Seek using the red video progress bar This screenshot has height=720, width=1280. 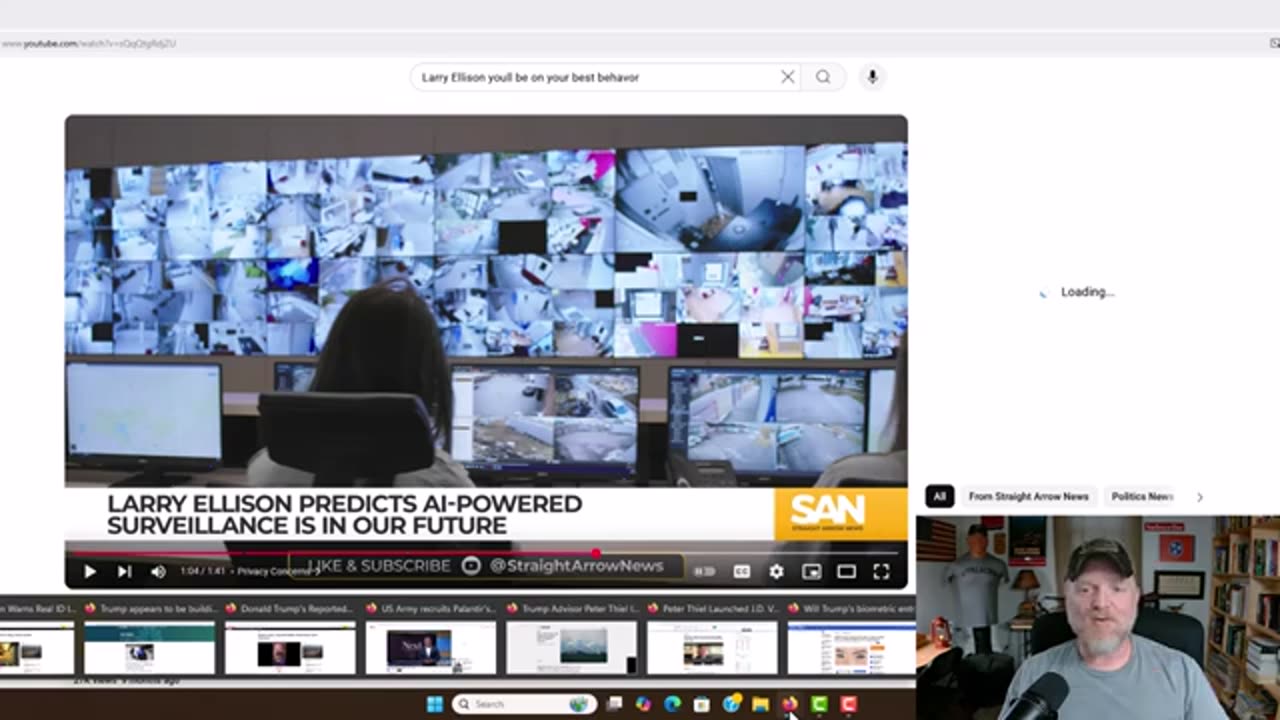point(486,552)
